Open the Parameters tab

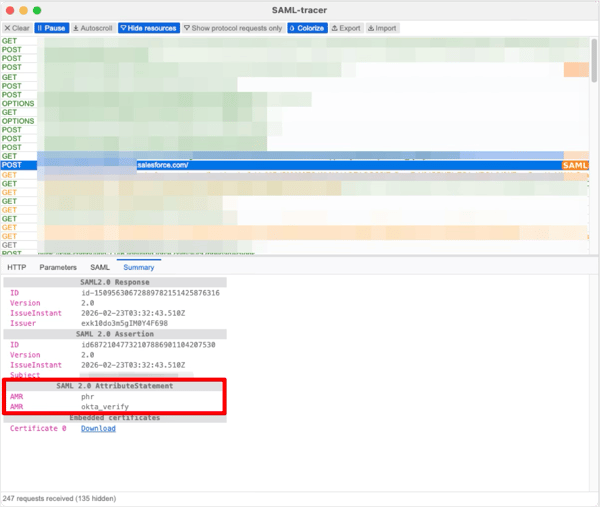[58, 267]
